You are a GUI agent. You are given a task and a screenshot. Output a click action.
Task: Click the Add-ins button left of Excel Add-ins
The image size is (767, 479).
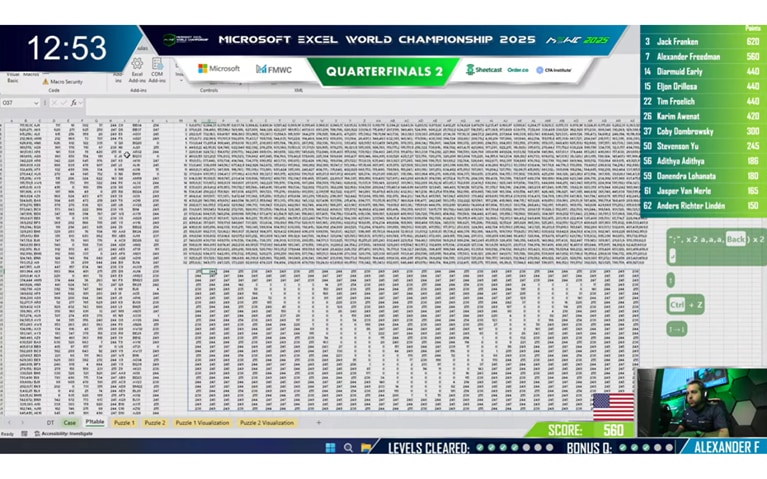[x=118, y=77]
